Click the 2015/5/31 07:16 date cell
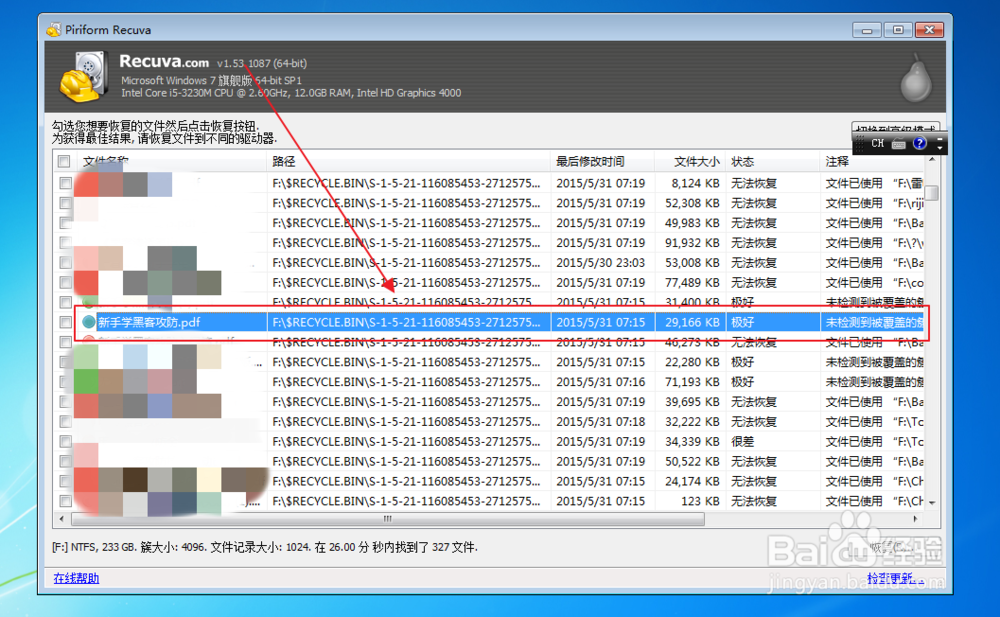Image resolution: width=1000 pixels, height=617 pixels. coord(600,382)
